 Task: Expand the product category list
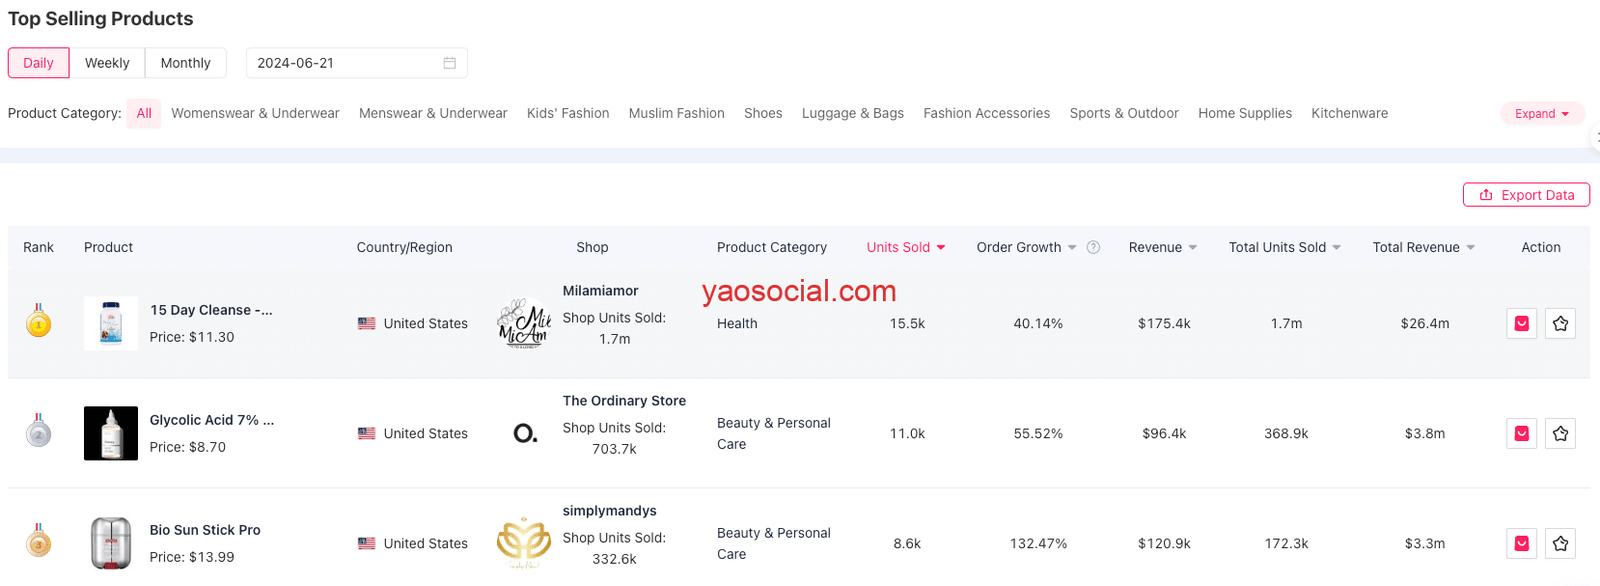[1541, 113]
